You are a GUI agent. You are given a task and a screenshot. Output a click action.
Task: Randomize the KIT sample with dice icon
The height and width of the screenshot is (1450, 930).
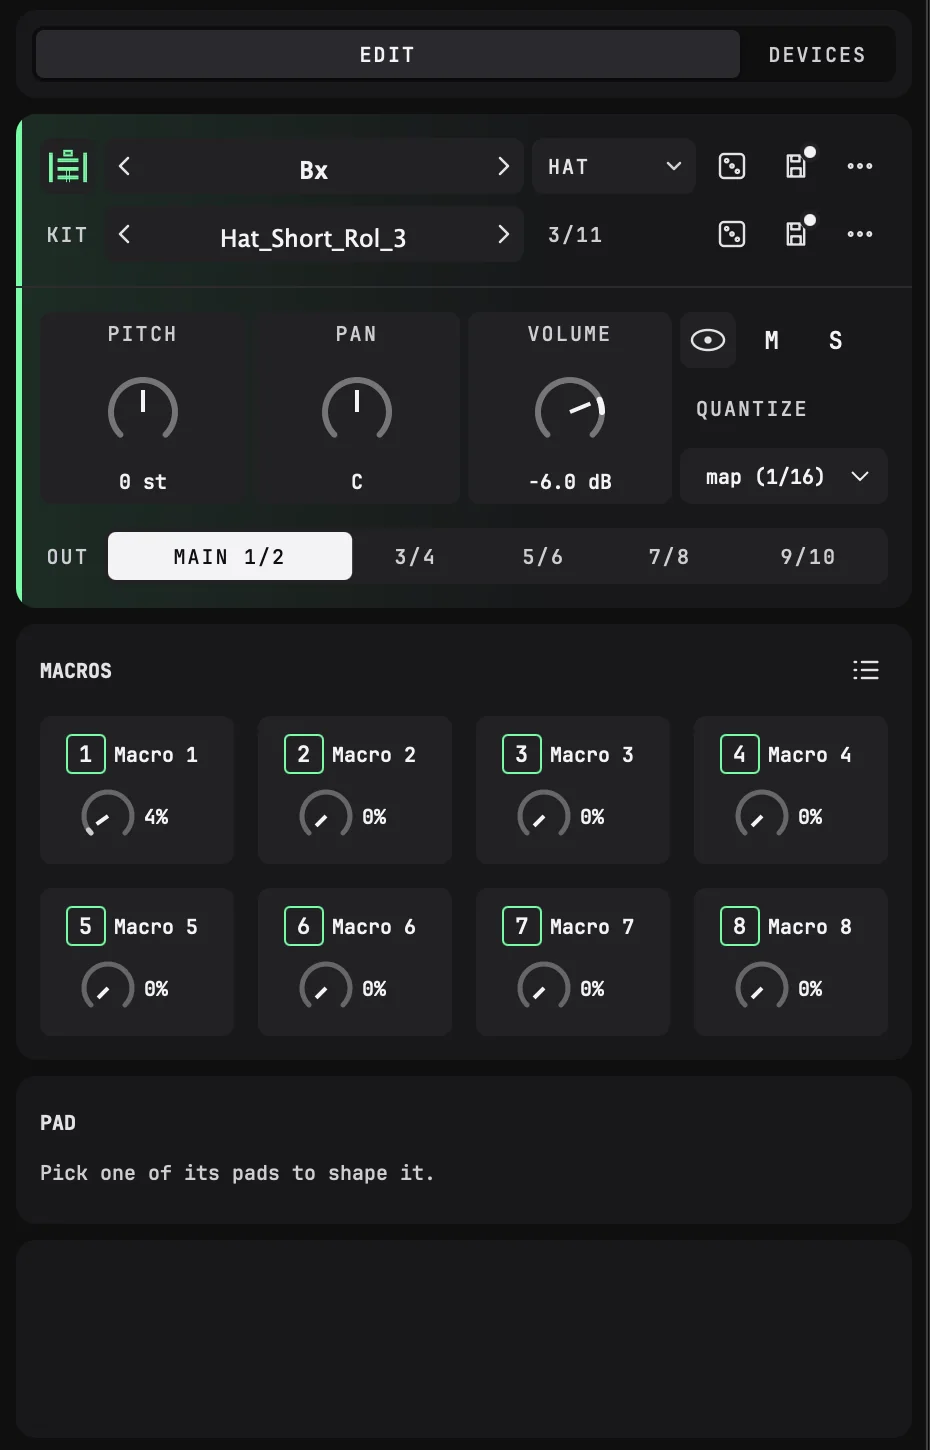pos(732,234)
